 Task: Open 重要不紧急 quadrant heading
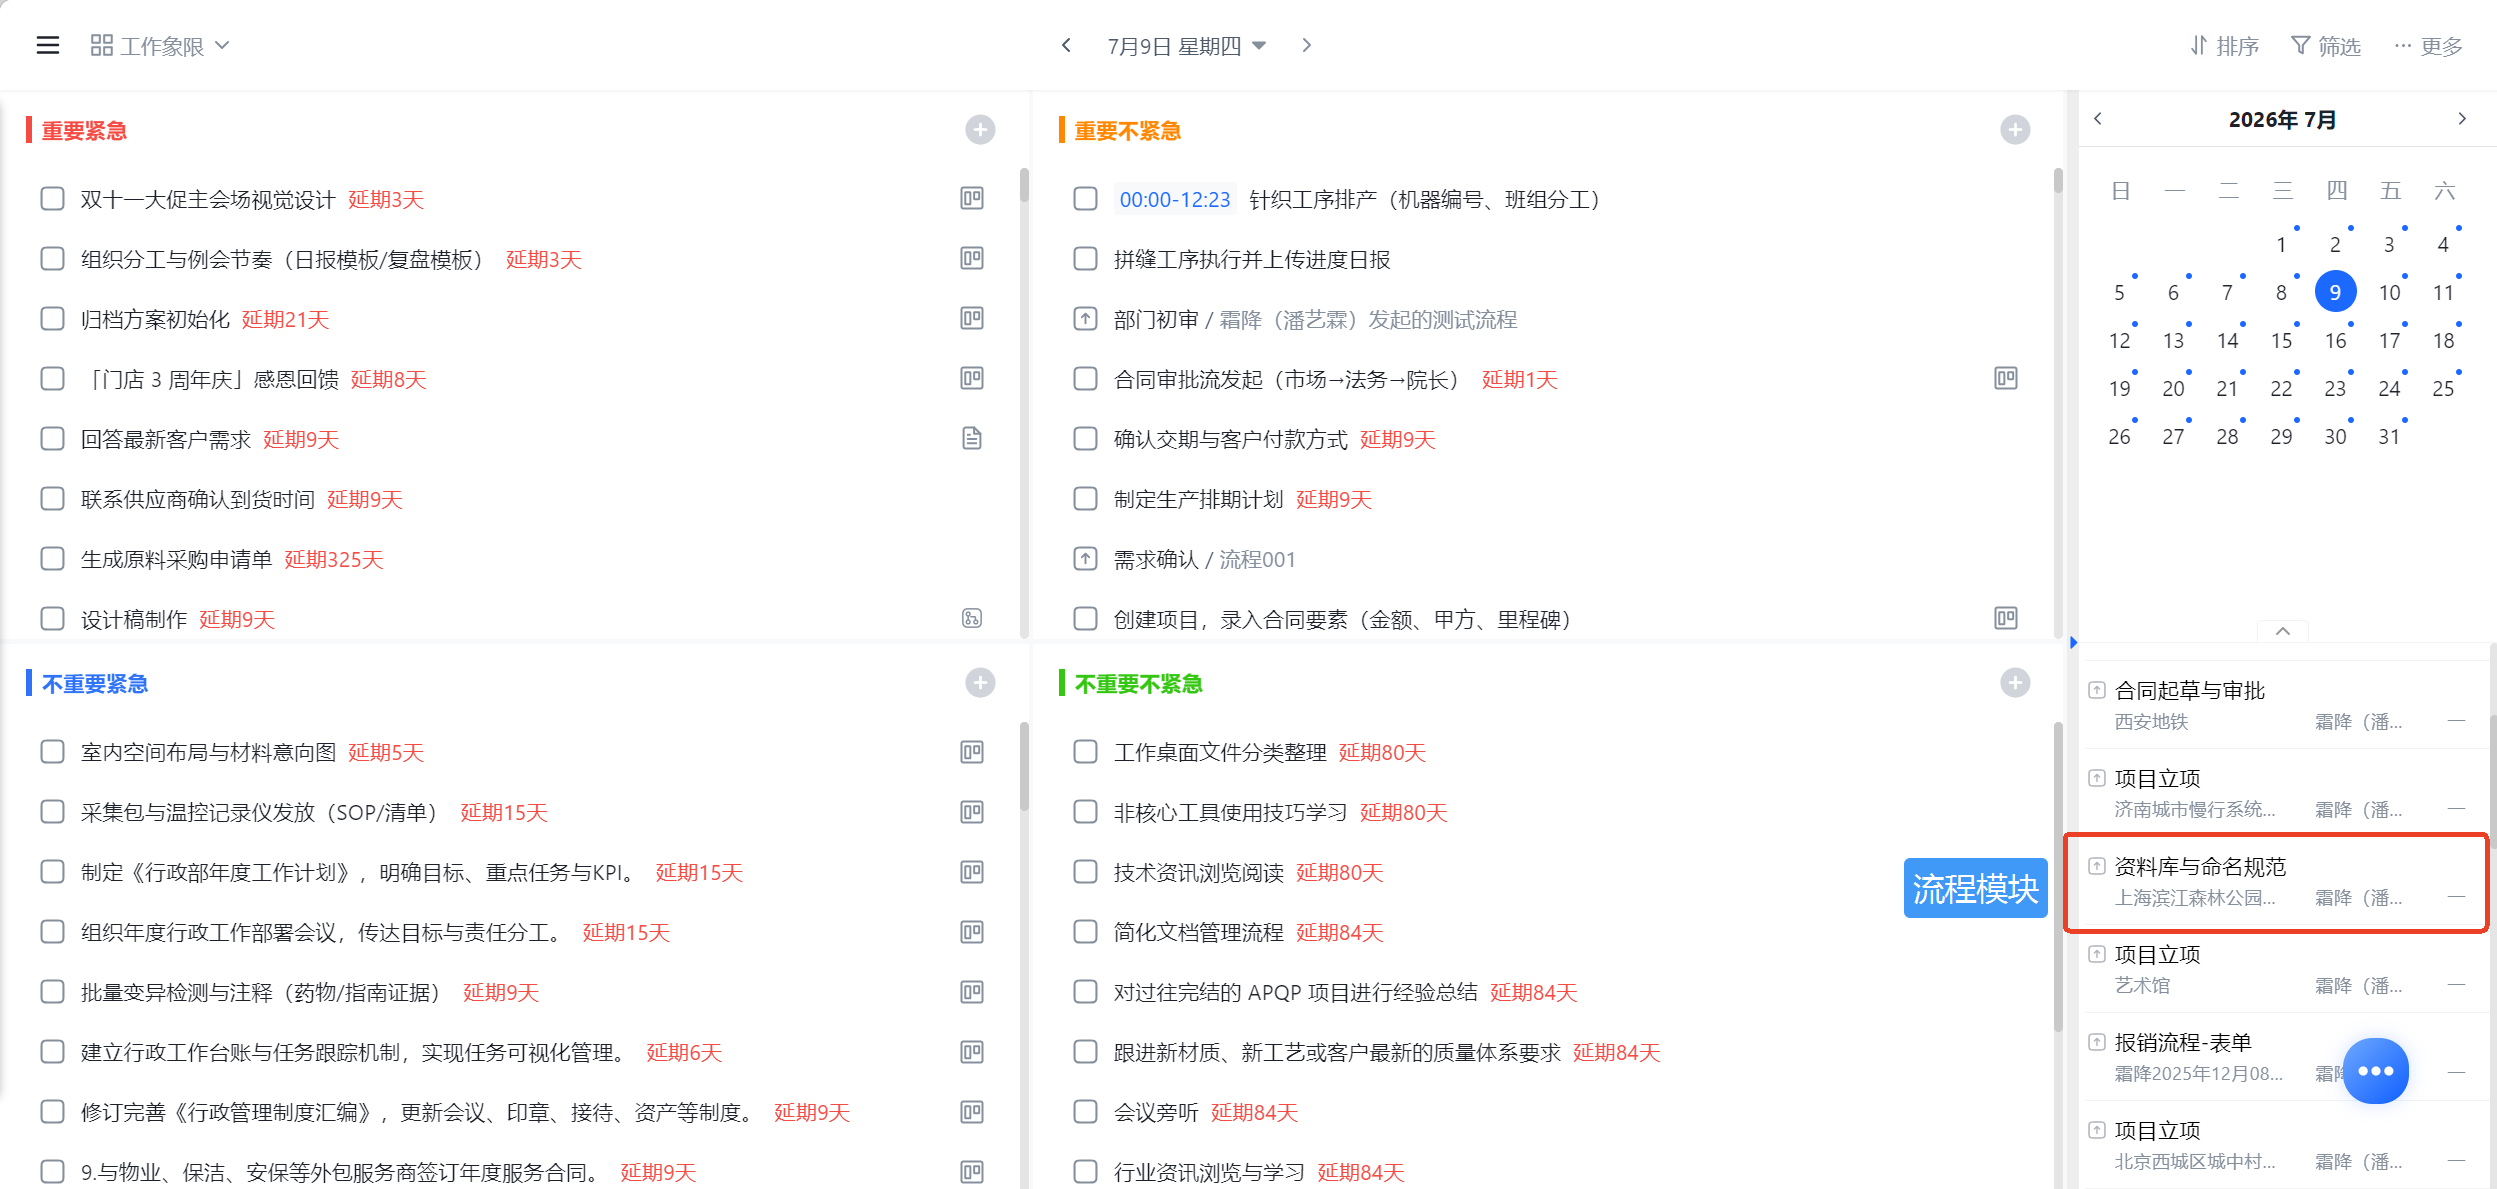tap(1128, 131)
